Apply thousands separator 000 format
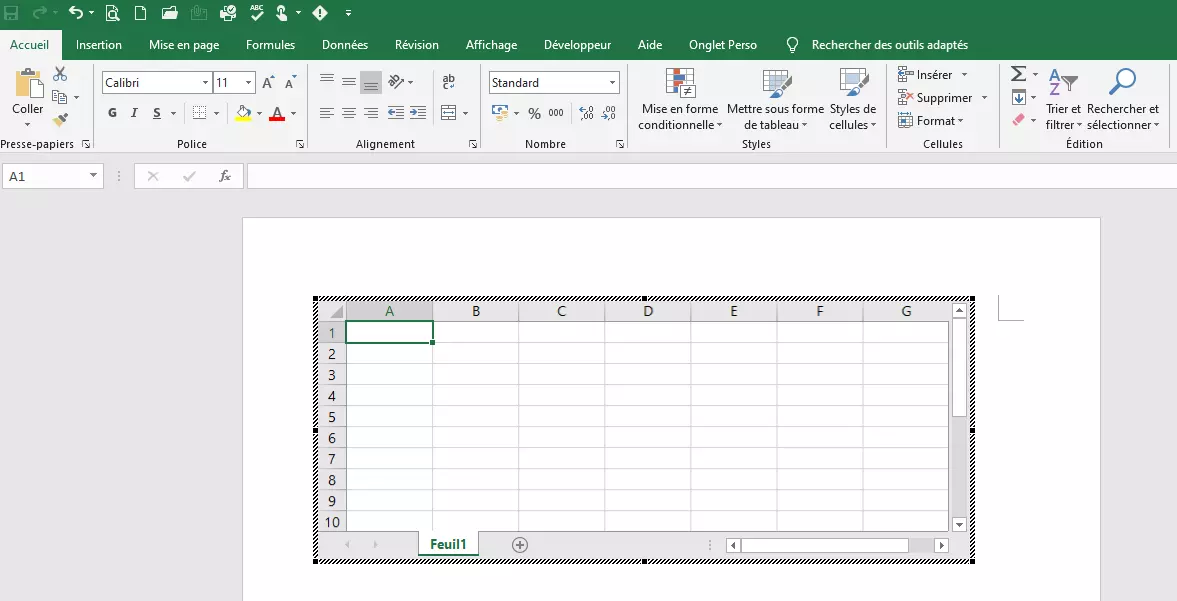The width and height of the screenshot is (1177, 601). click(556, 113)
